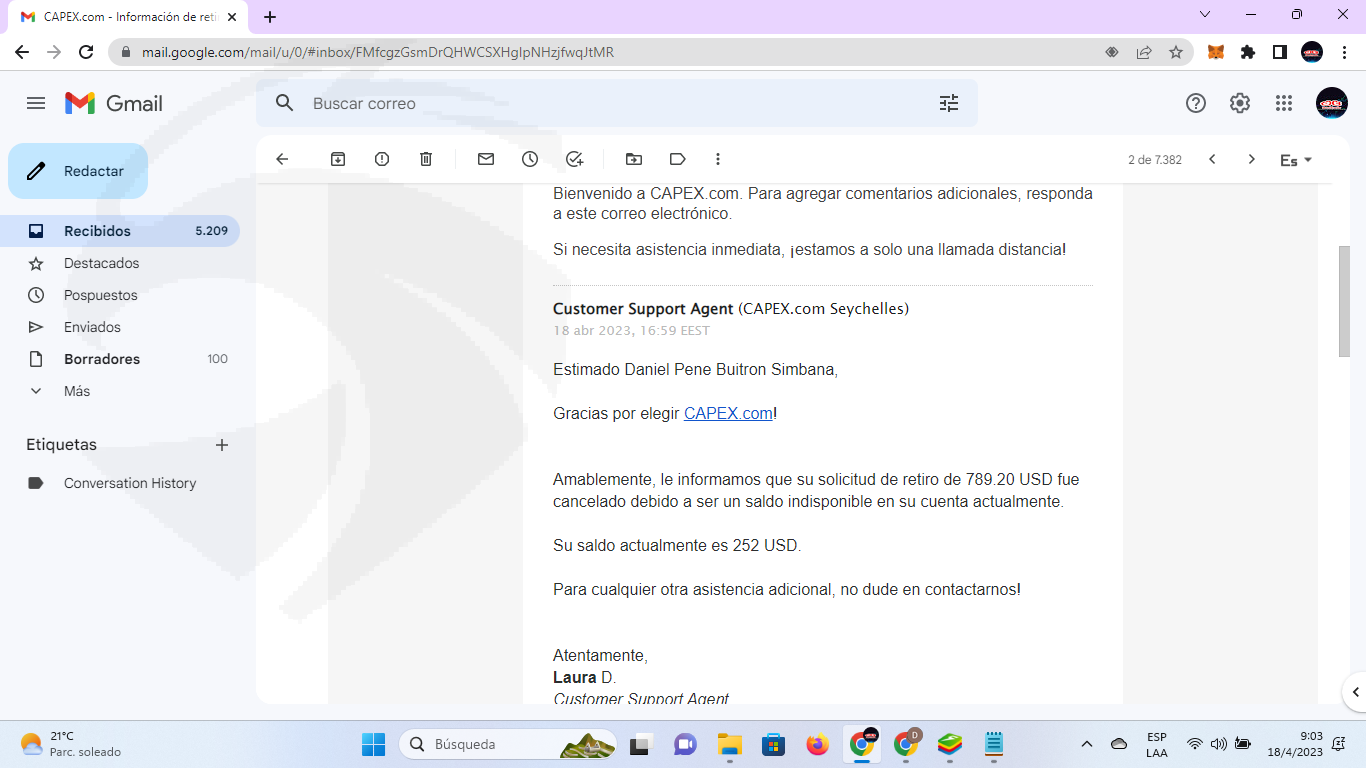
Task: Open Microsoft Store from taskbar
Action: coord(773,744)
